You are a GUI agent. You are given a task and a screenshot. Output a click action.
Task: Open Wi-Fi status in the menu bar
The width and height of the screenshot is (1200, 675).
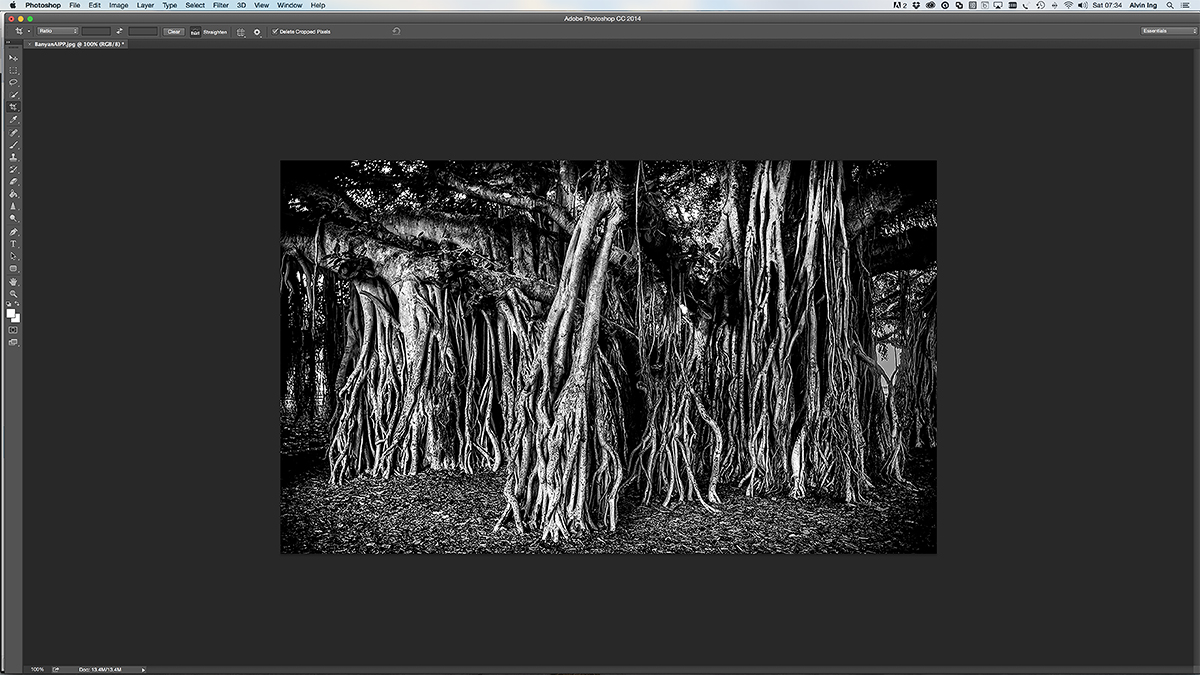coord(1068,5)
